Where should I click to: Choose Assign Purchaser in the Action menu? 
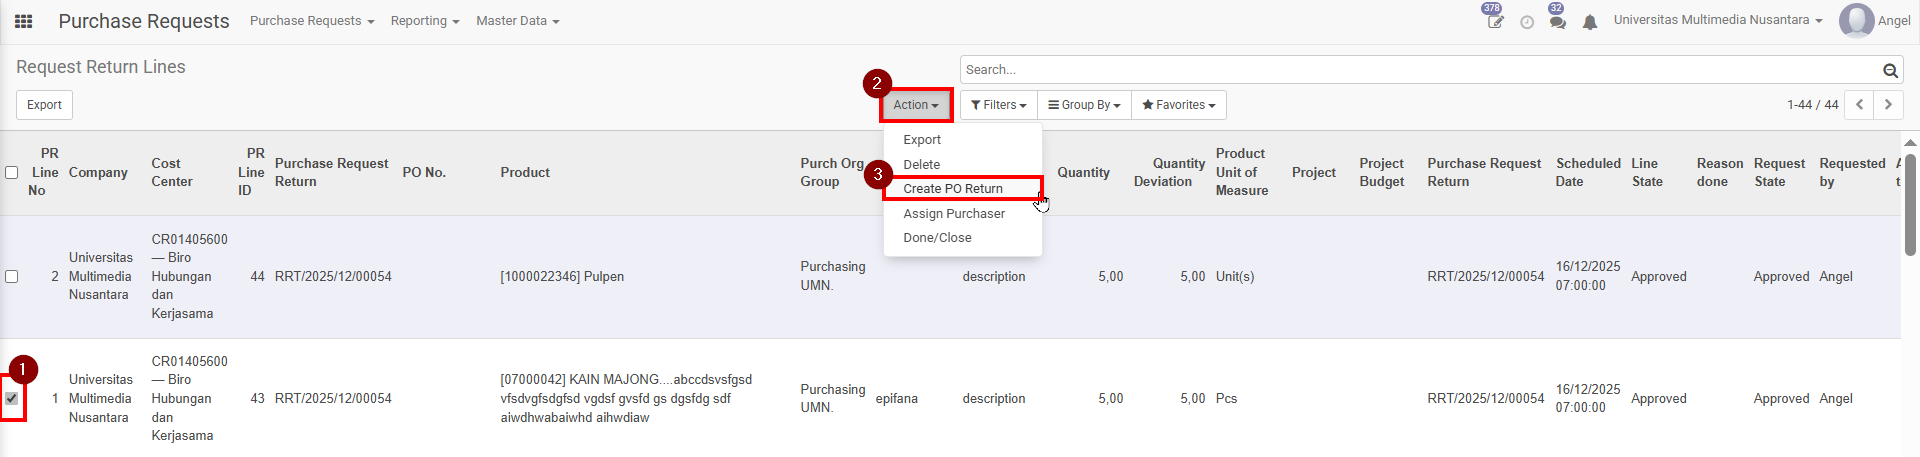coord(954,214)
